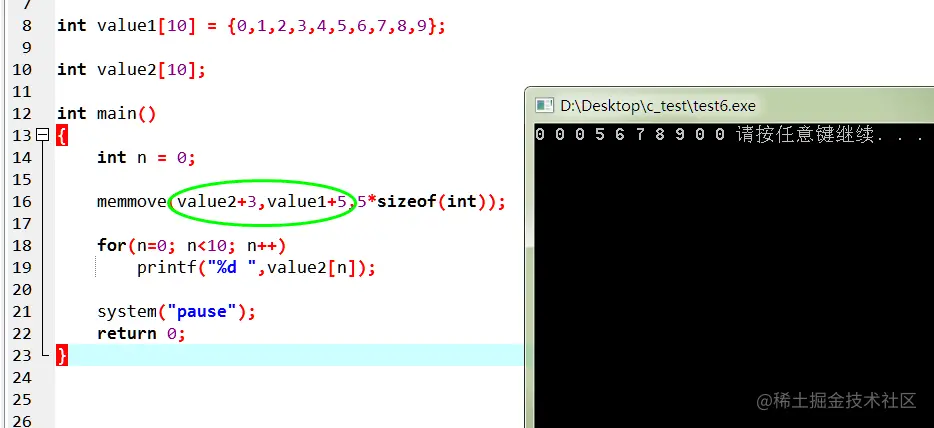Click the n<10 loop condition
934x428 pixels.
click(207, 245)
